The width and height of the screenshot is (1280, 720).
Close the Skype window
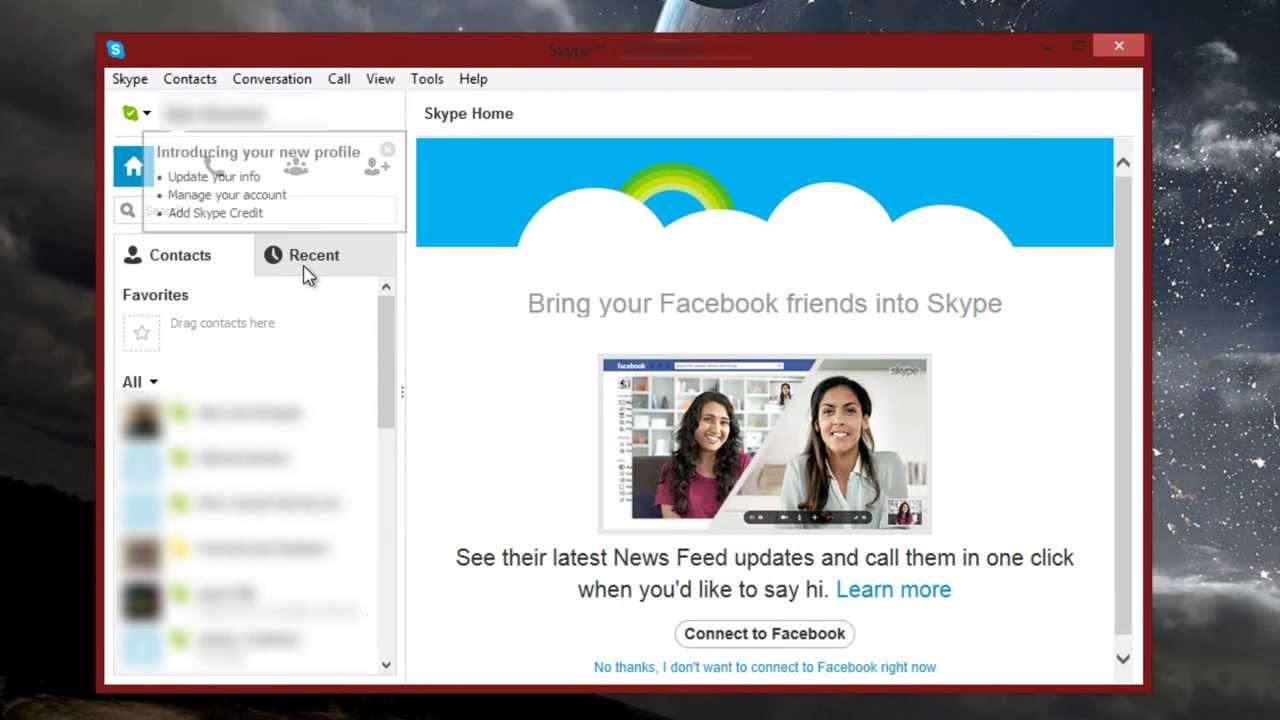tap(1118, 46)
